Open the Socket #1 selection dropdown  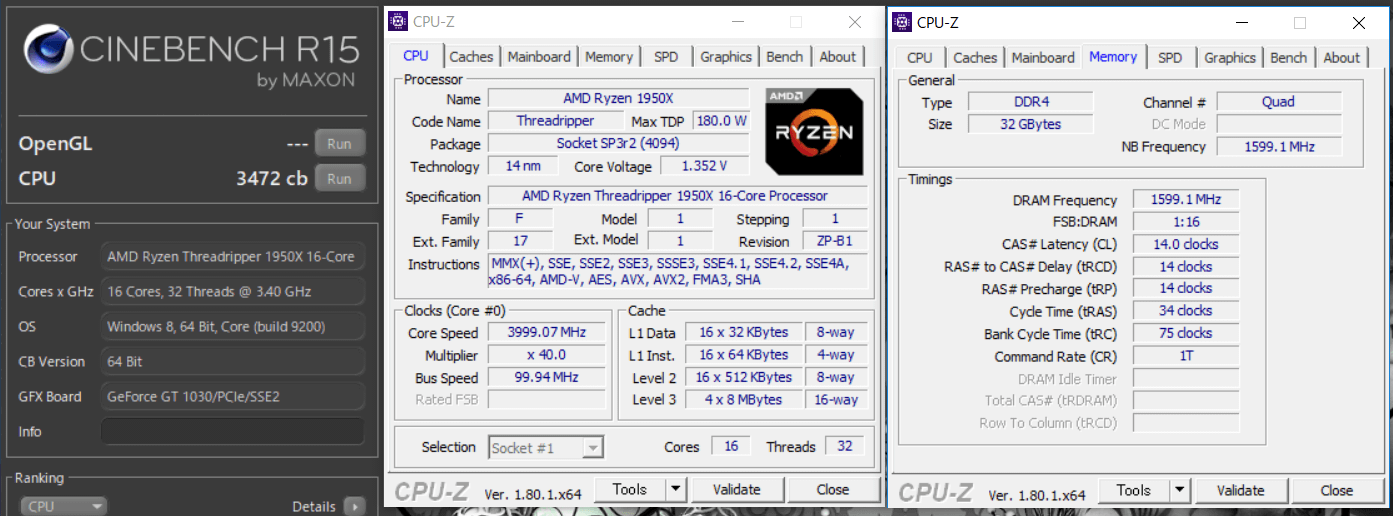click(546, 448)
